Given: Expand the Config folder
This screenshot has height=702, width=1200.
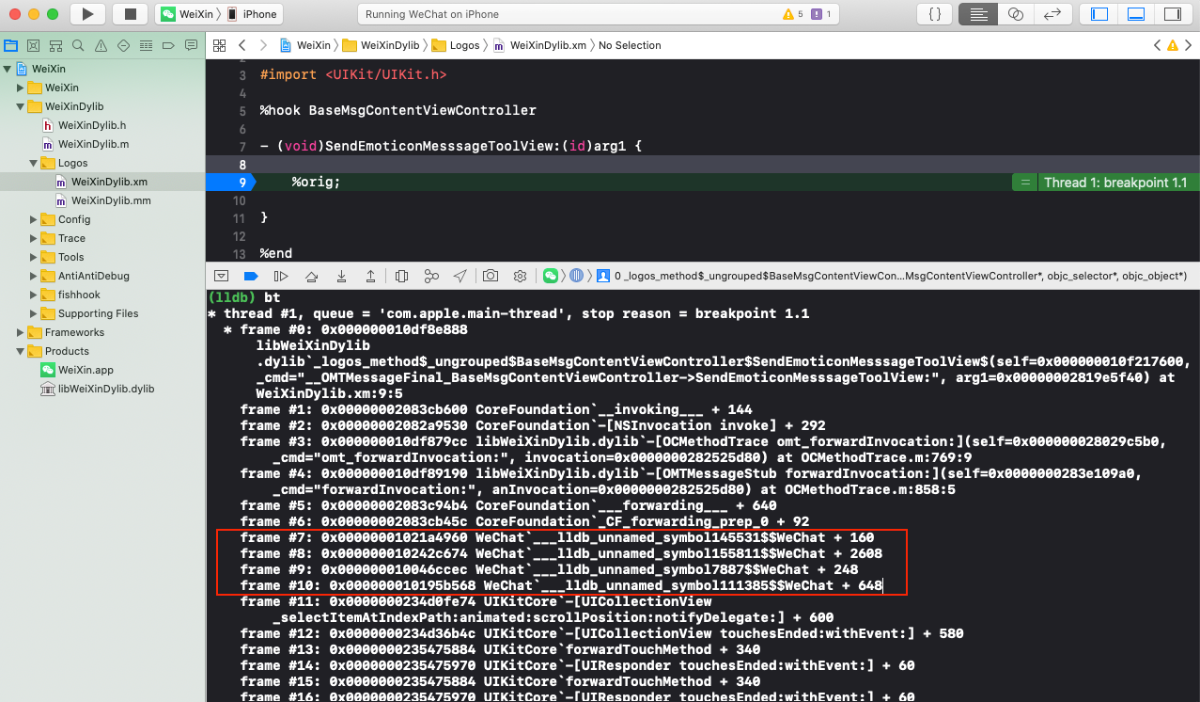Looking at the screenshot, I should 33,220.
